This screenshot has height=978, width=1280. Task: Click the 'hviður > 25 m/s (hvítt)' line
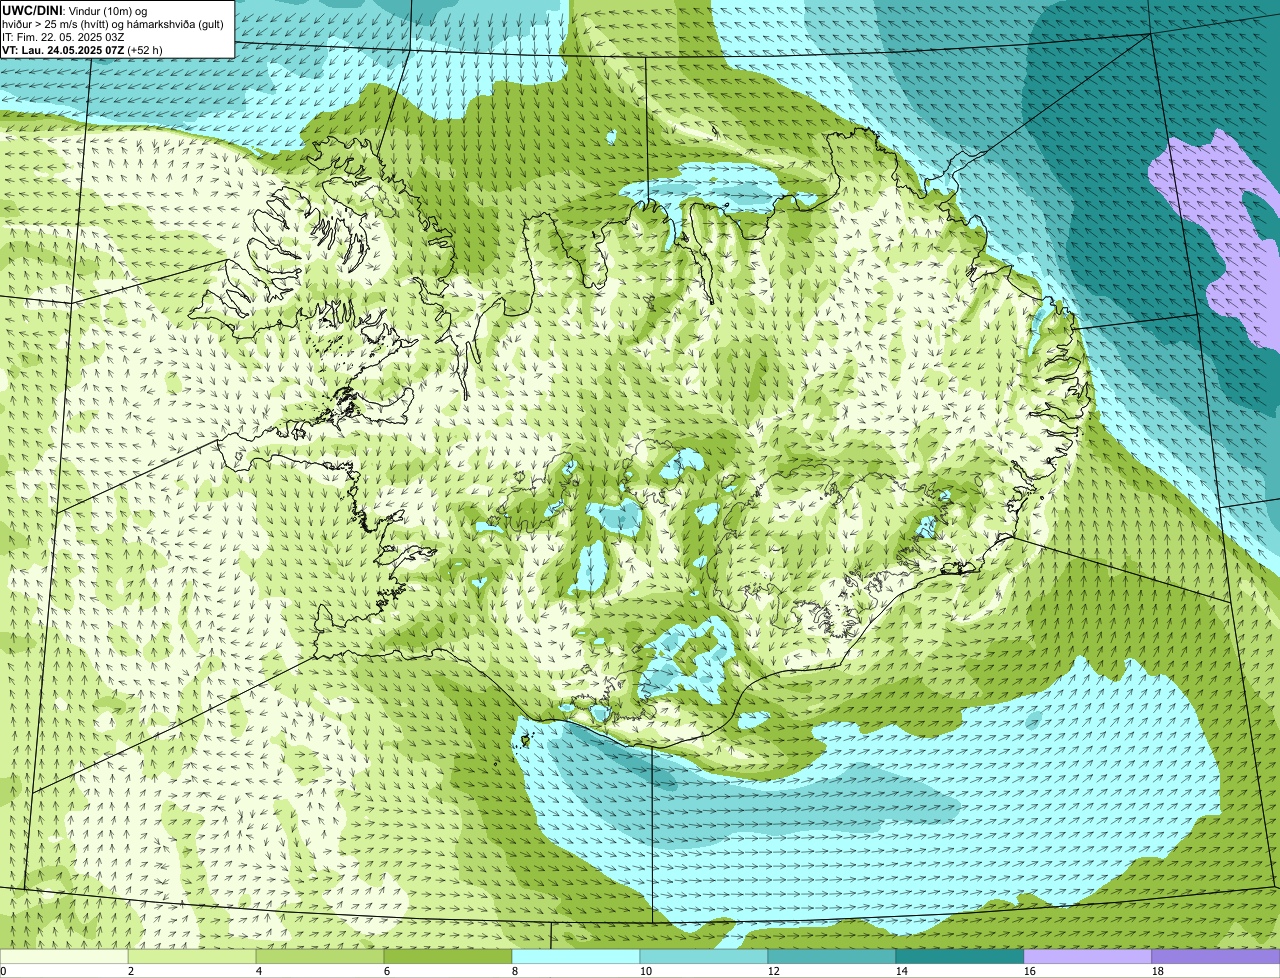[x=113, y=23]
